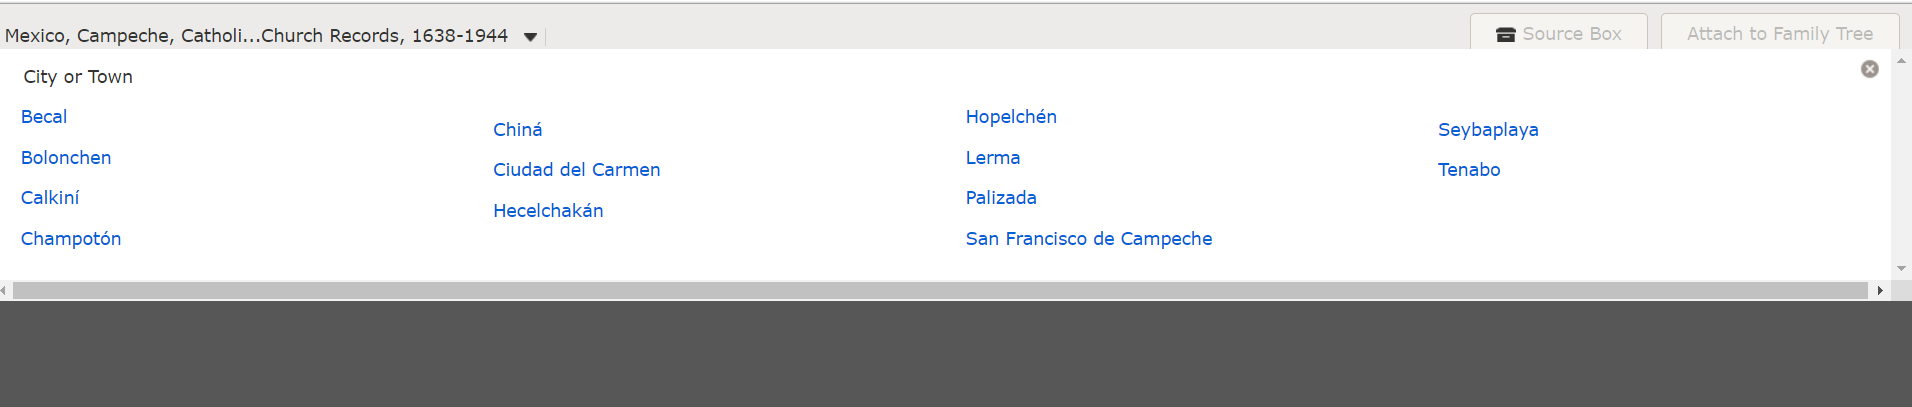Image resolution: width=1912 pixels, height=407 pixels.
Task: Click Attach to Family Tree button
Action: coord(1779,34)
